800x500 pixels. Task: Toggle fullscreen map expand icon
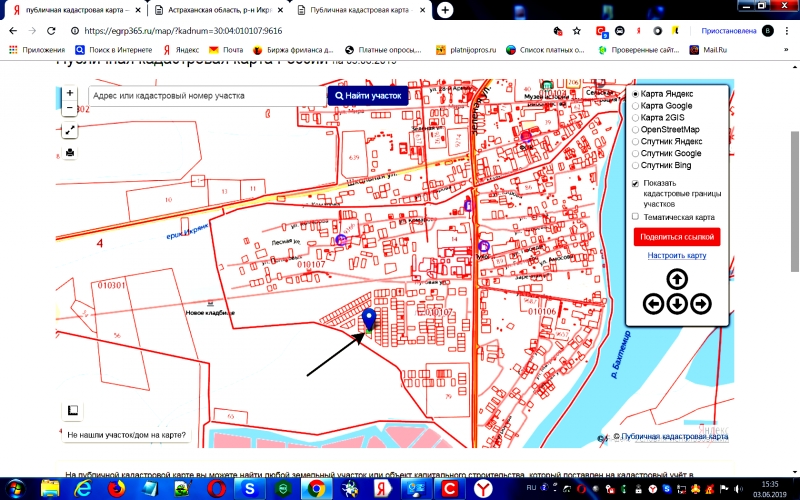70,131
